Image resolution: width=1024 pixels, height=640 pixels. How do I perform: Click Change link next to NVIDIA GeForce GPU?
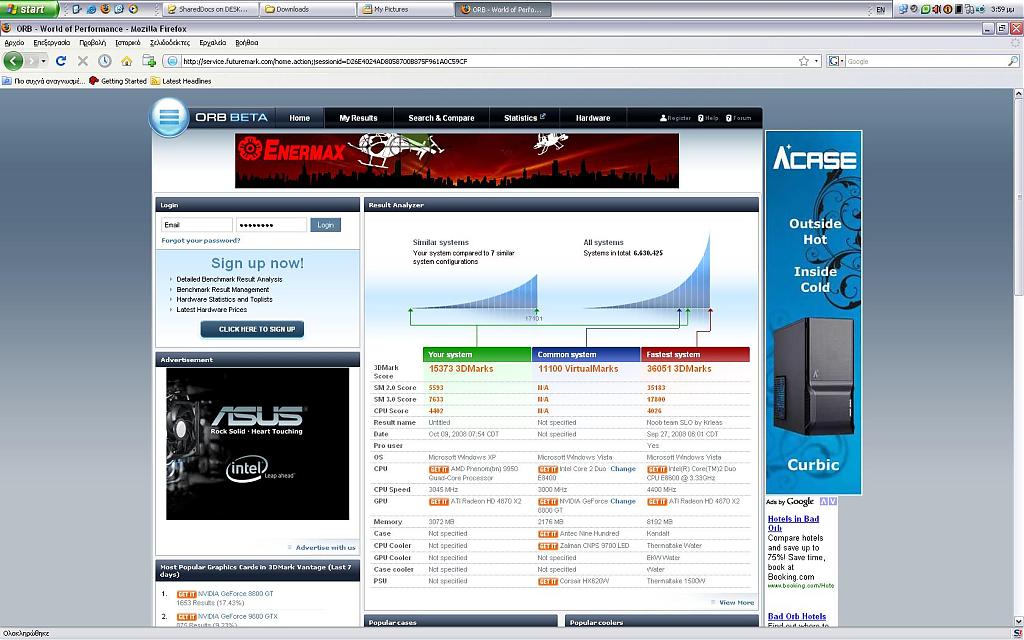tap(623, 502)
